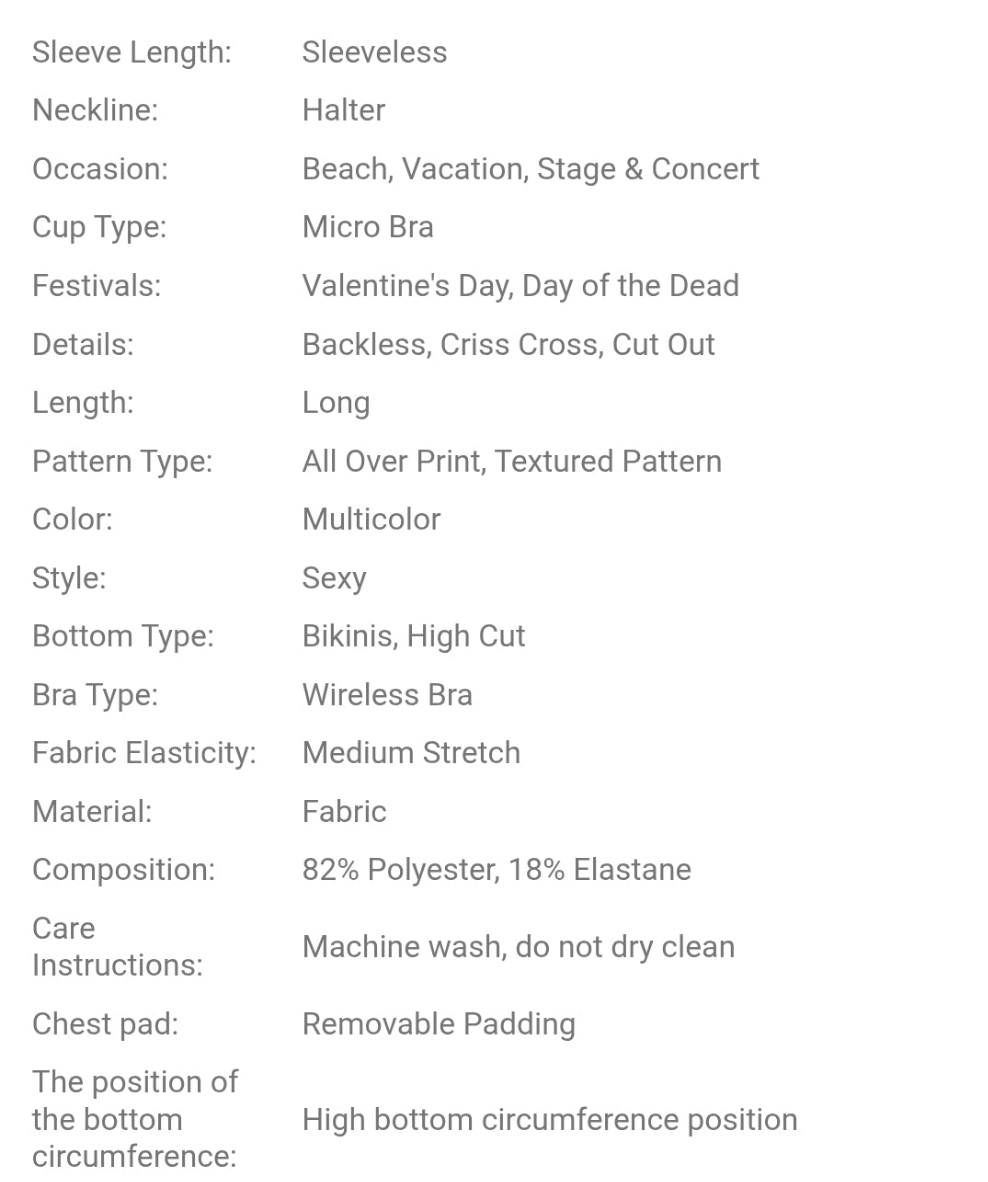Viewport: 988px width, 1182px height.
Task: Select the "Fabric" material value
Action: (344, 811)
